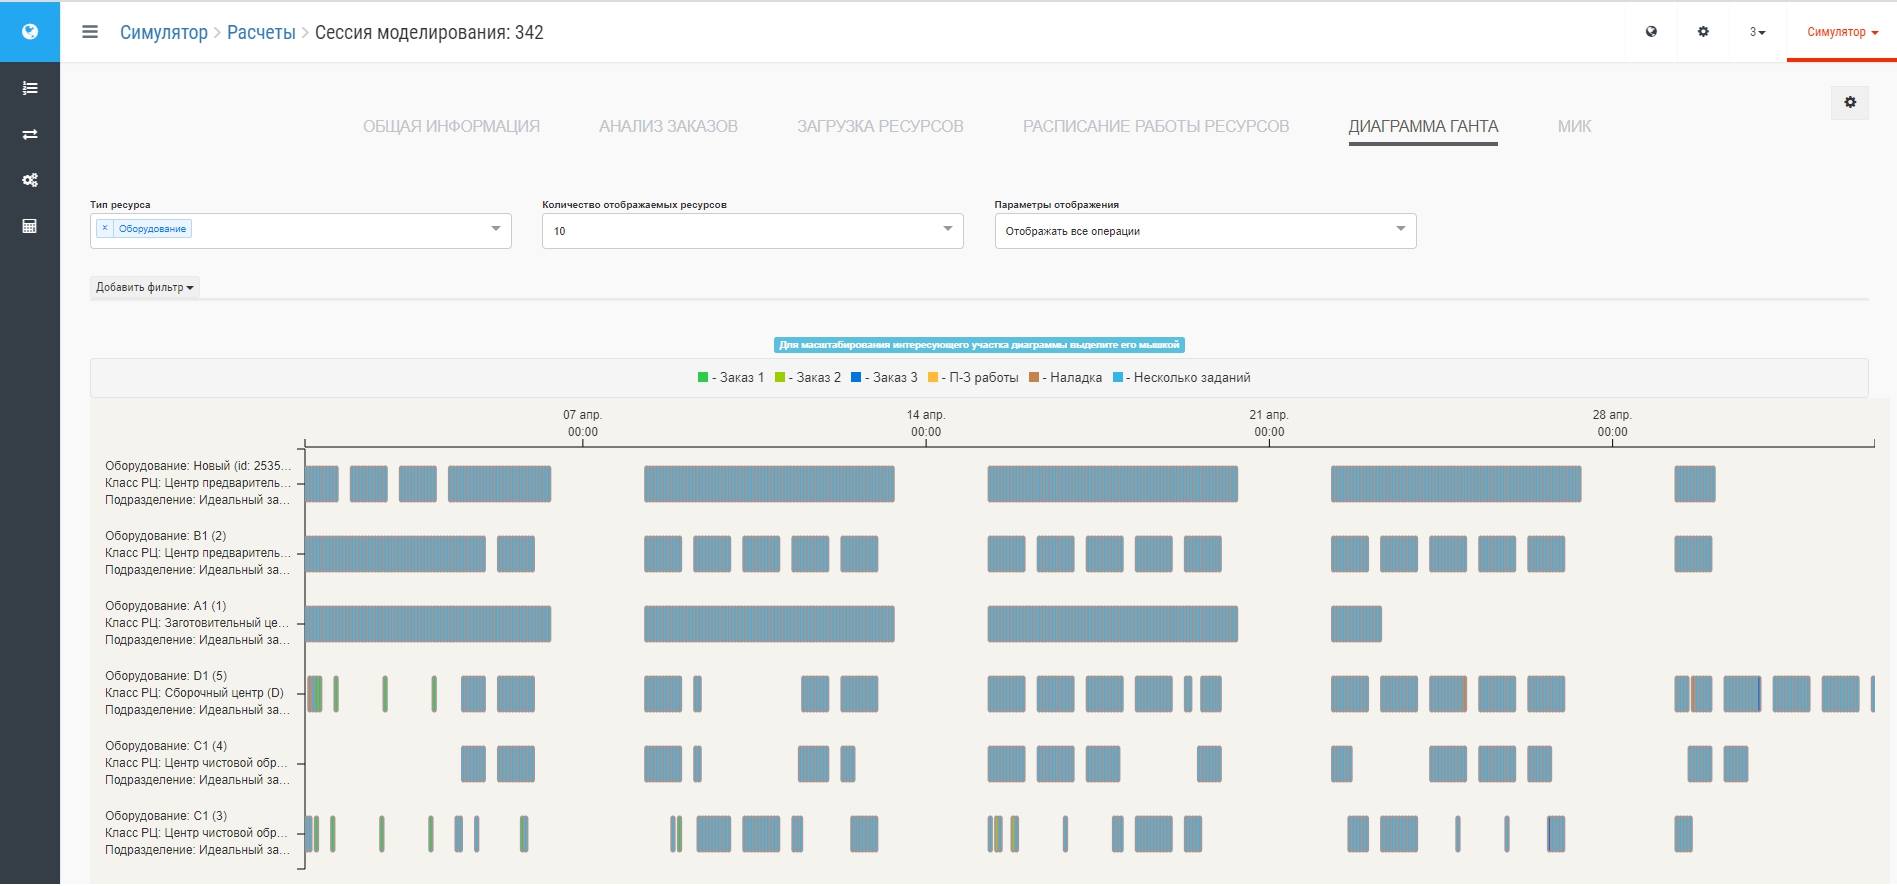Remove the Оборудование tag with its x
This screenshot has height=886, width=1897.
click(x=105, y=228)
